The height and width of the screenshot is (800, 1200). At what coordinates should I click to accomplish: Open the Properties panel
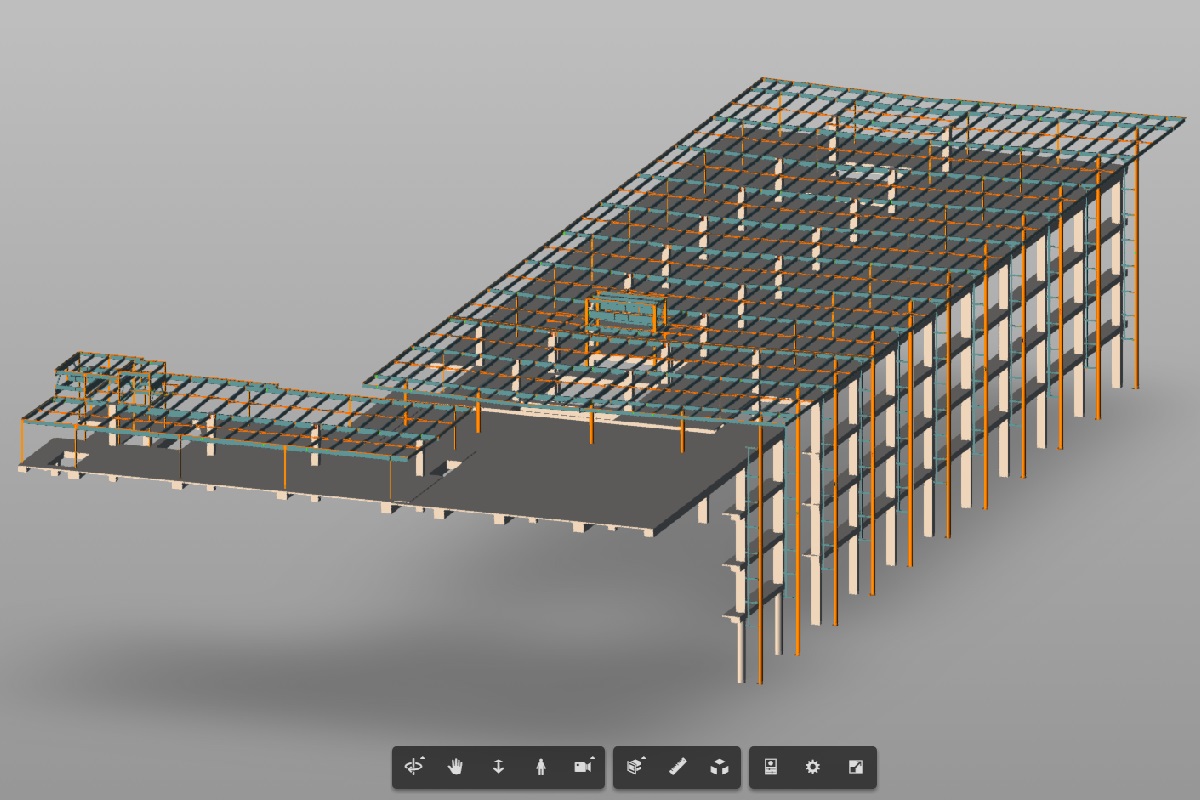pos(771,767)
